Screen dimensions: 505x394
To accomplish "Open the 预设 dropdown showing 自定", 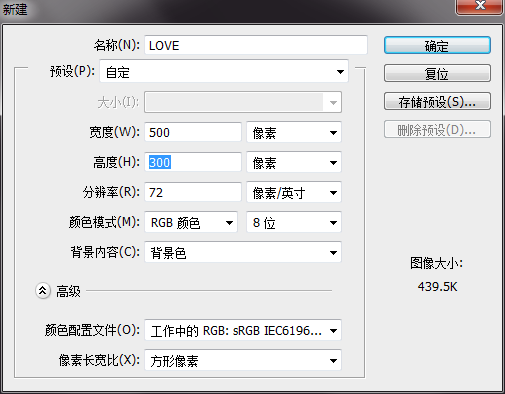I will click(224, 72).
